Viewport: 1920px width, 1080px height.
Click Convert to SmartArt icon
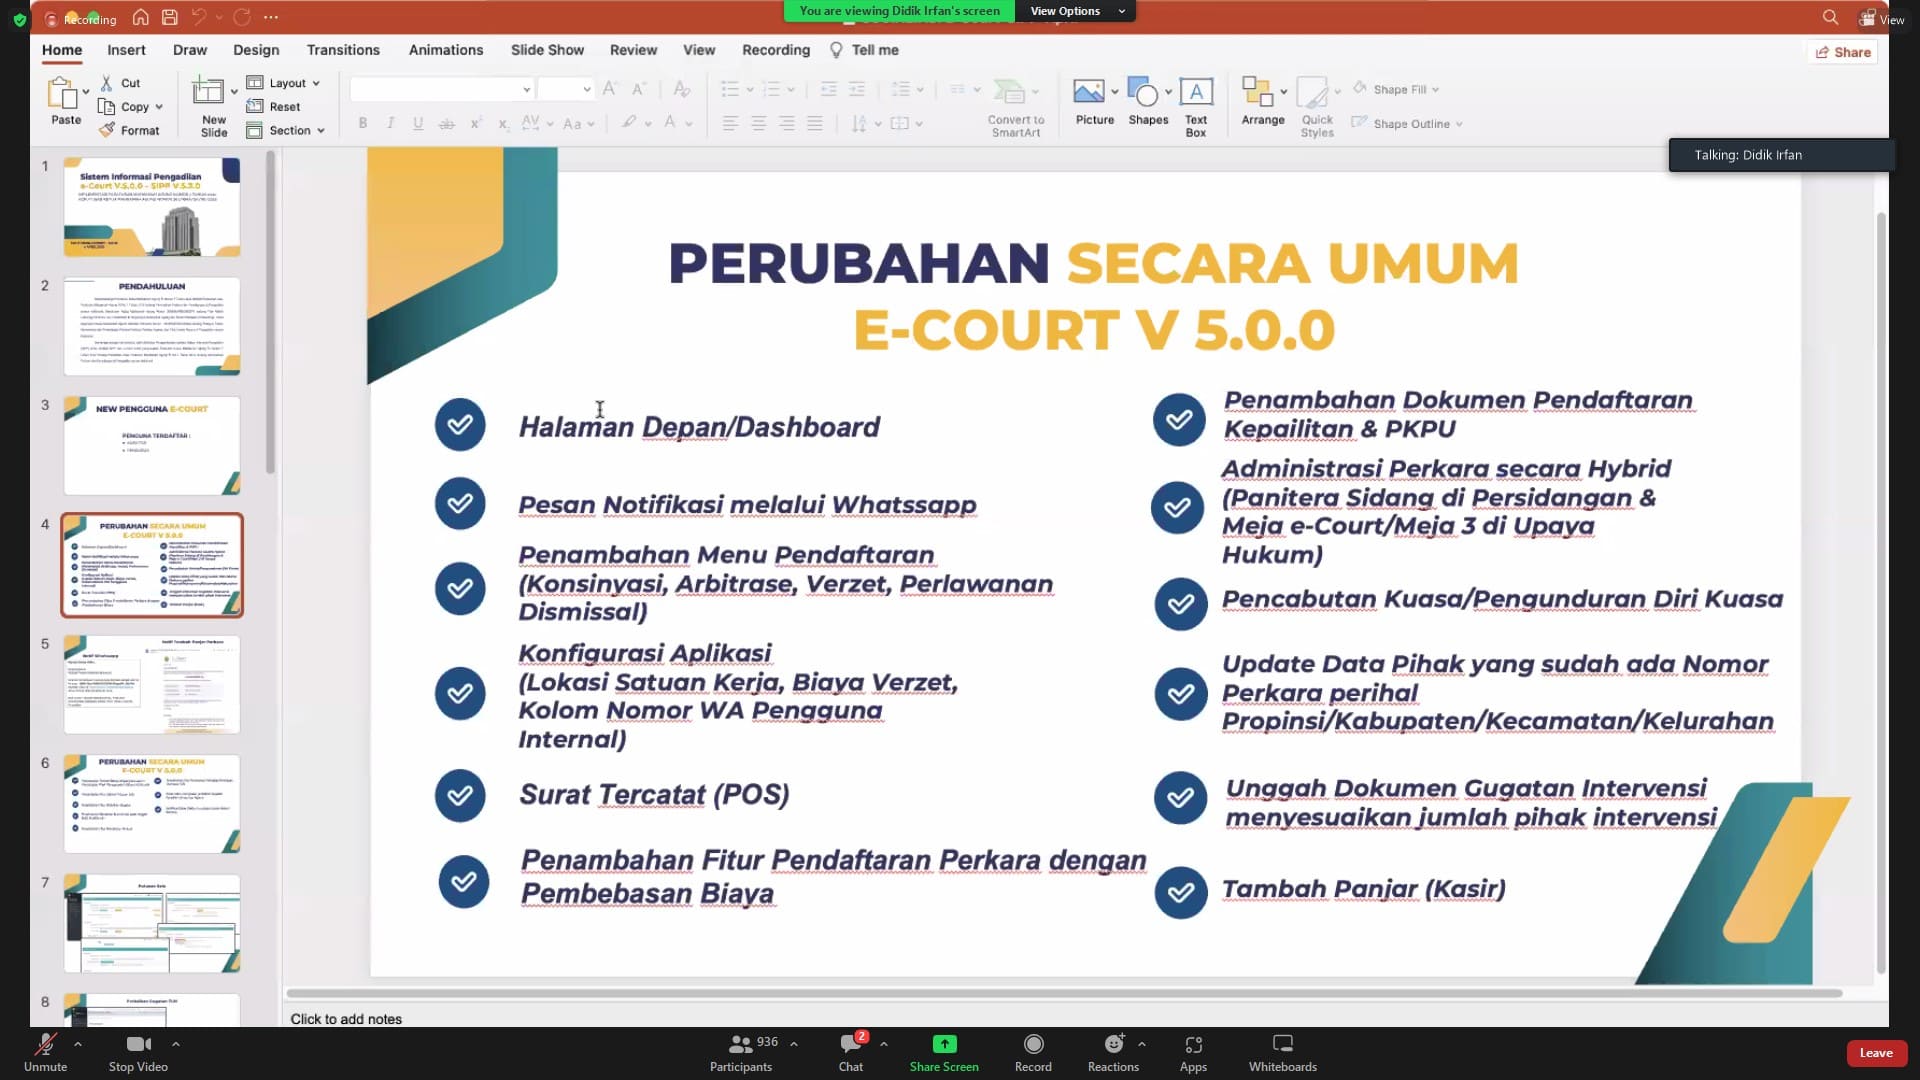click(x=1010, y=92)
